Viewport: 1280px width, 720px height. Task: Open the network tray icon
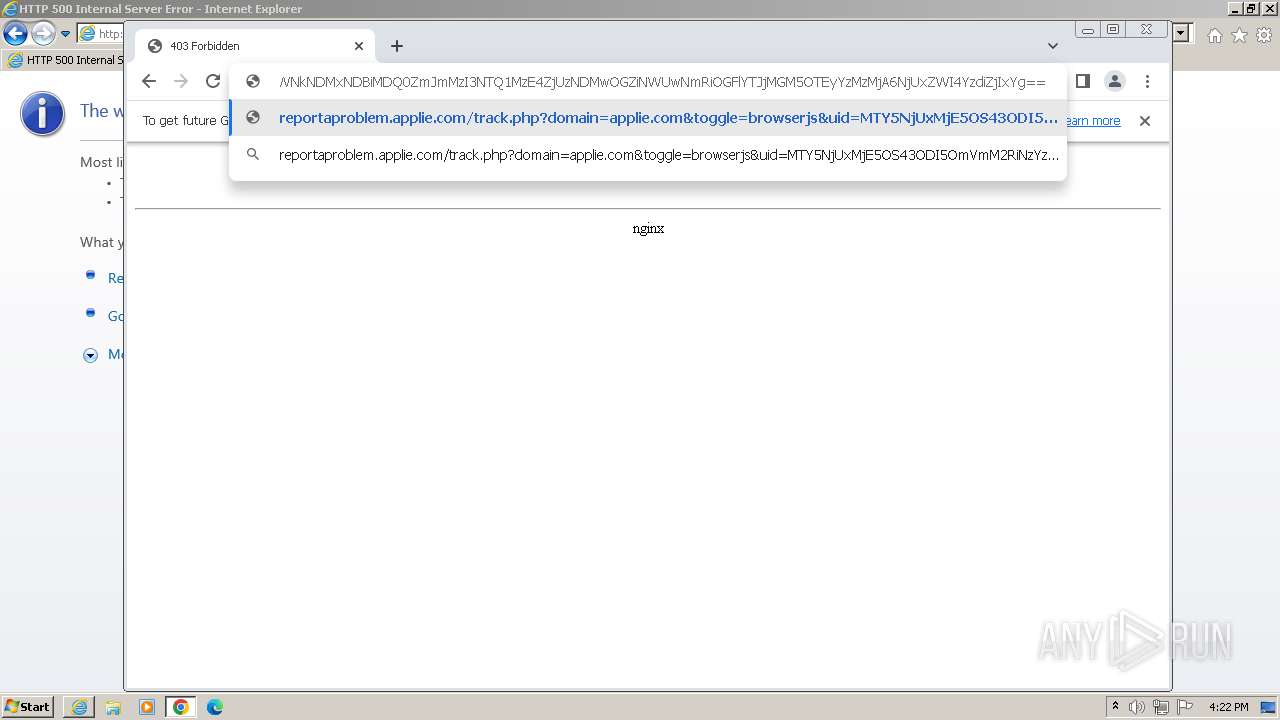1161,707
